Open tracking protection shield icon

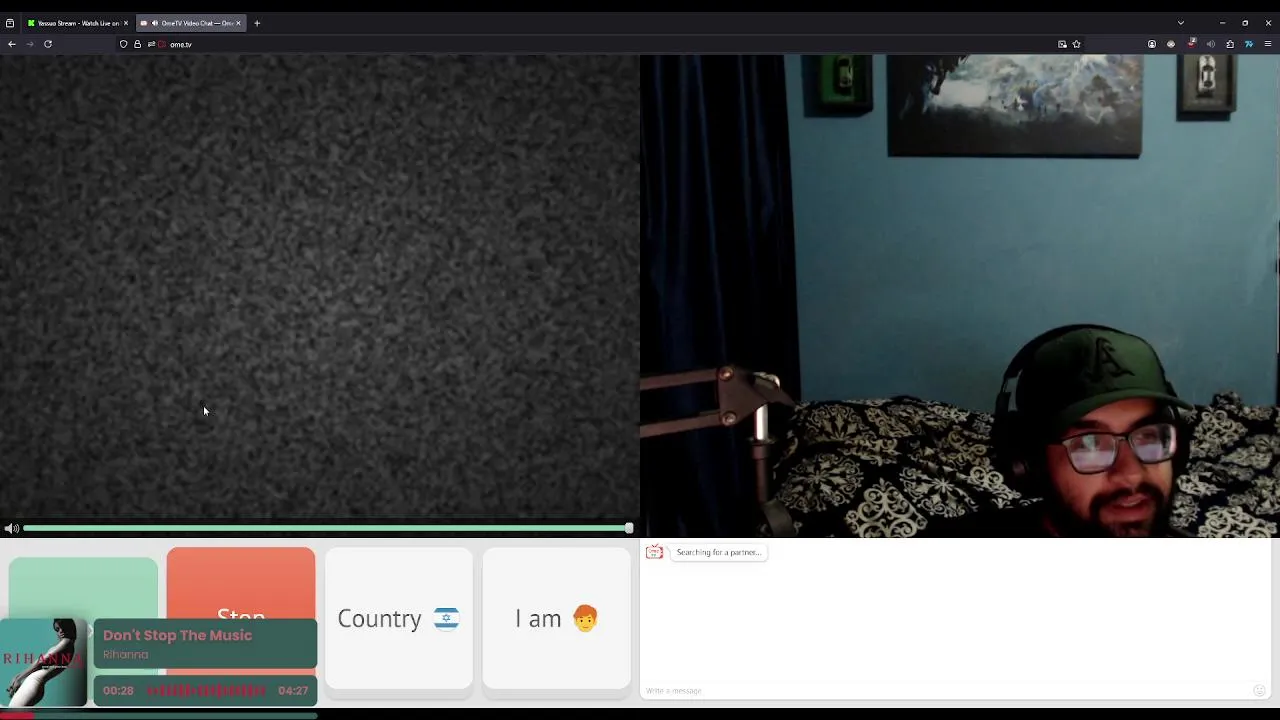[x=124, y=44]
